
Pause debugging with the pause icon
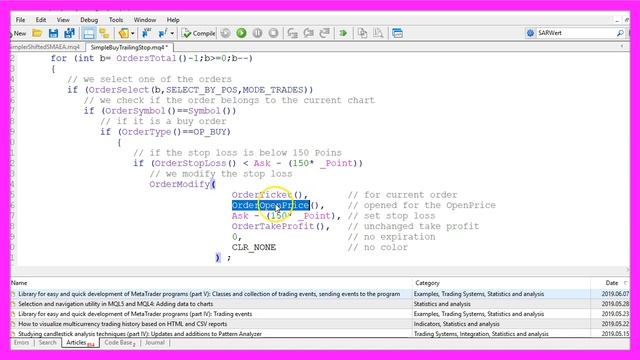[257, 33]
